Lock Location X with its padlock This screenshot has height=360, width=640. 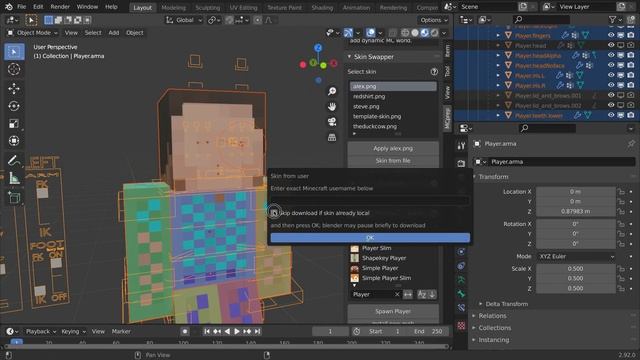point(621,192)
